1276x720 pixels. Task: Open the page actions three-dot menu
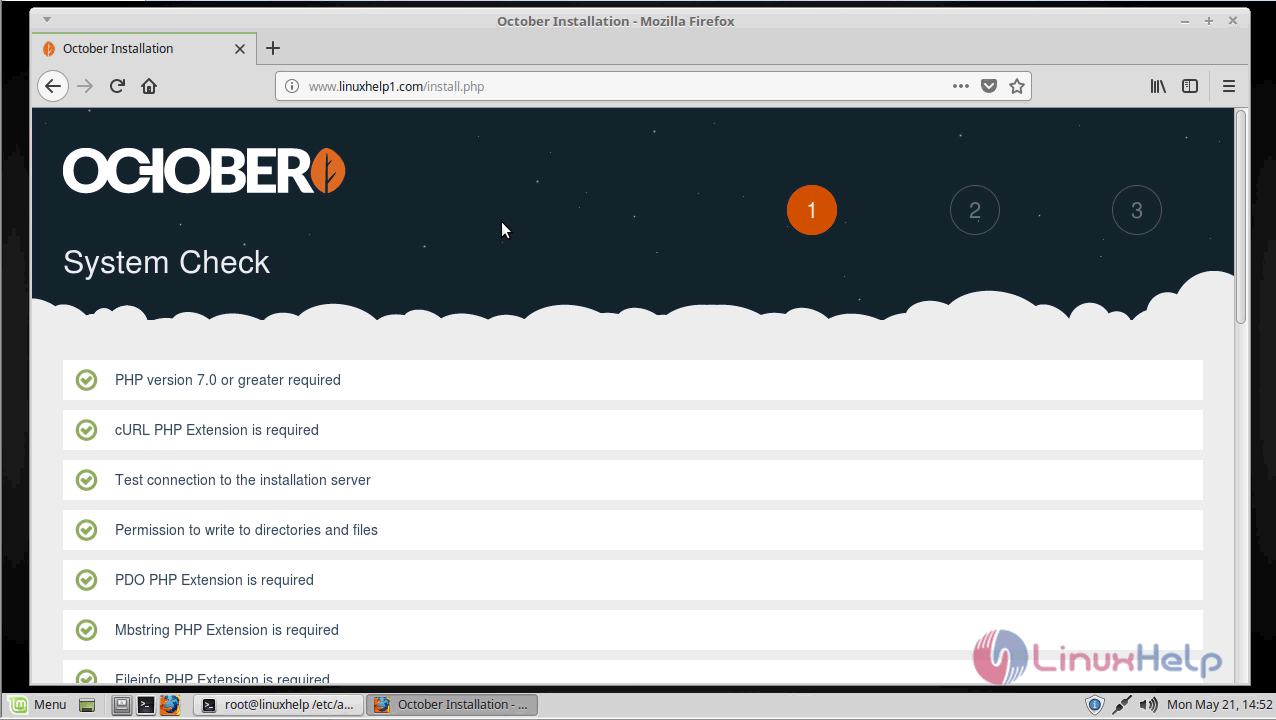tap(961, 86)
